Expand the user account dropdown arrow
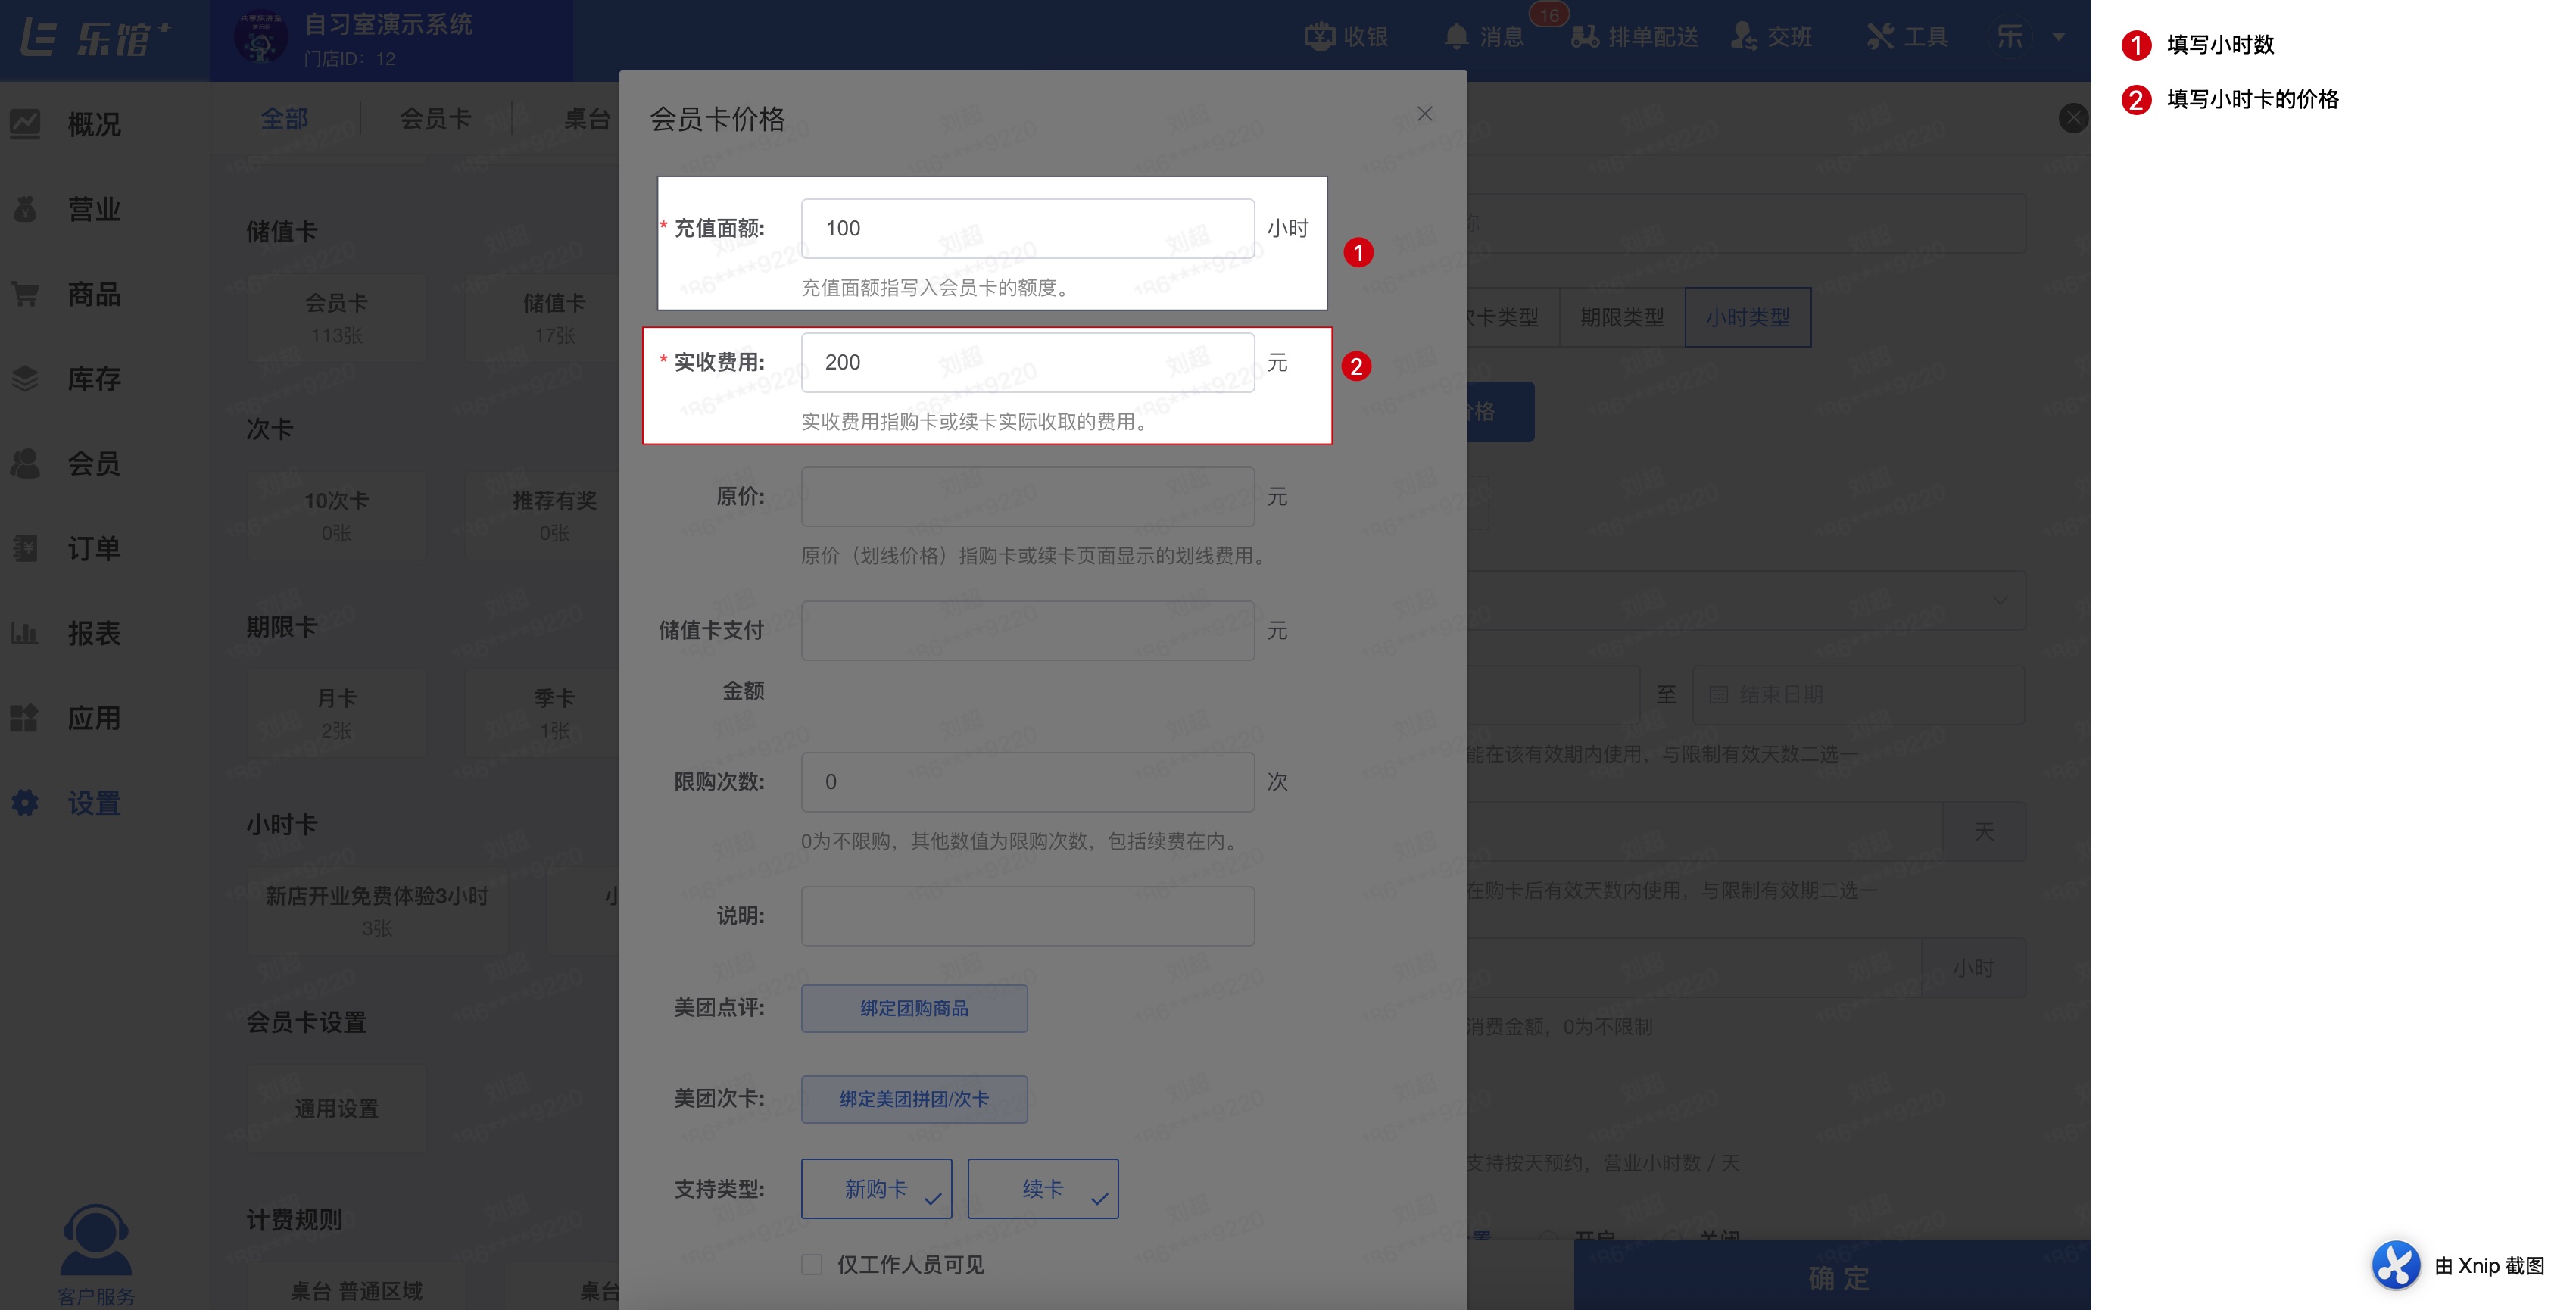 tap(2058, 37)
